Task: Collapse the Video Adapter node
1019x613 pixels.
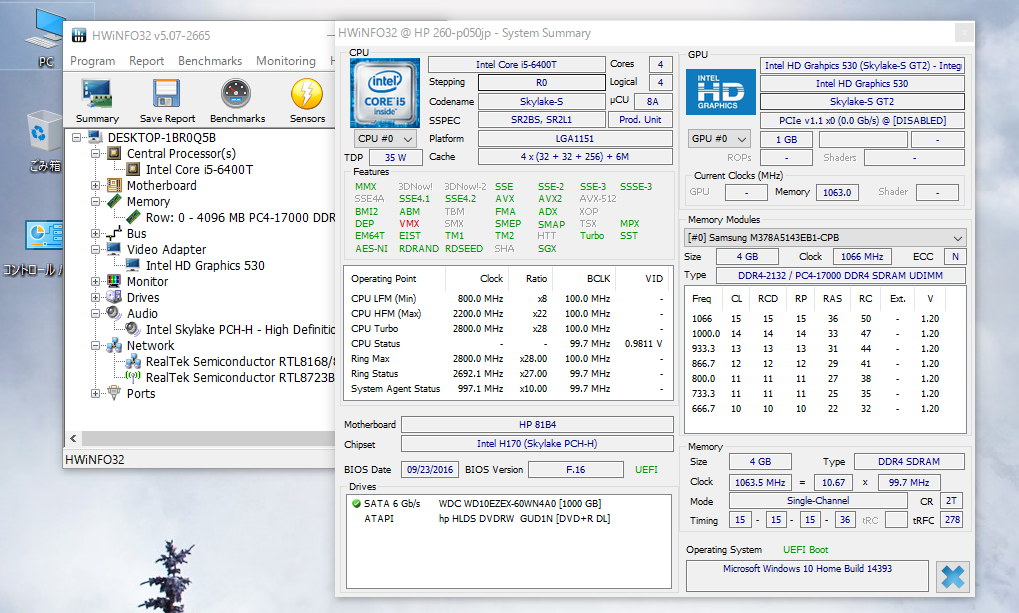Action: pyautogui.click(x=96, y=249)
